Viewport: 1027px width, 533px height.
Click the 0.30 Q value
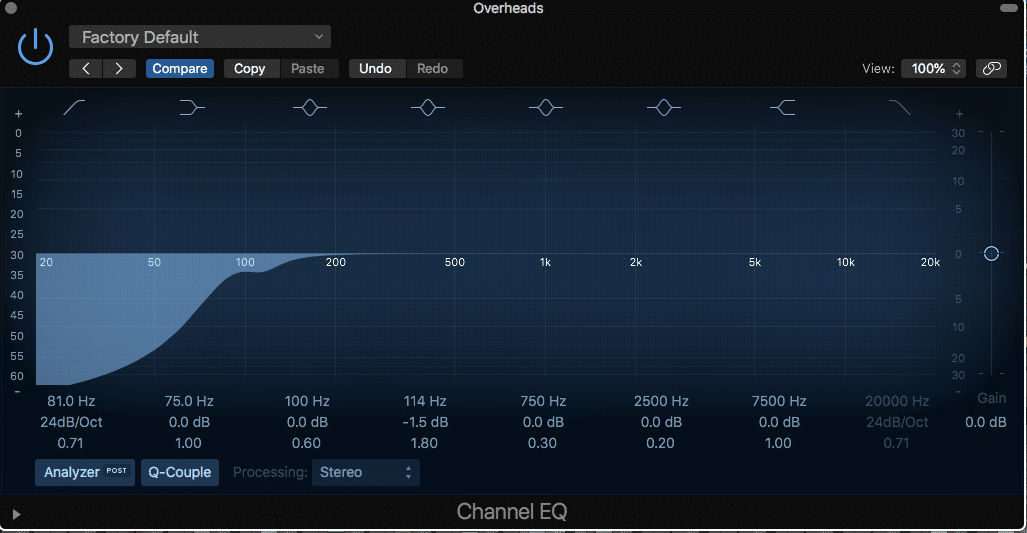pyautogui.click(x=542, y=443)
